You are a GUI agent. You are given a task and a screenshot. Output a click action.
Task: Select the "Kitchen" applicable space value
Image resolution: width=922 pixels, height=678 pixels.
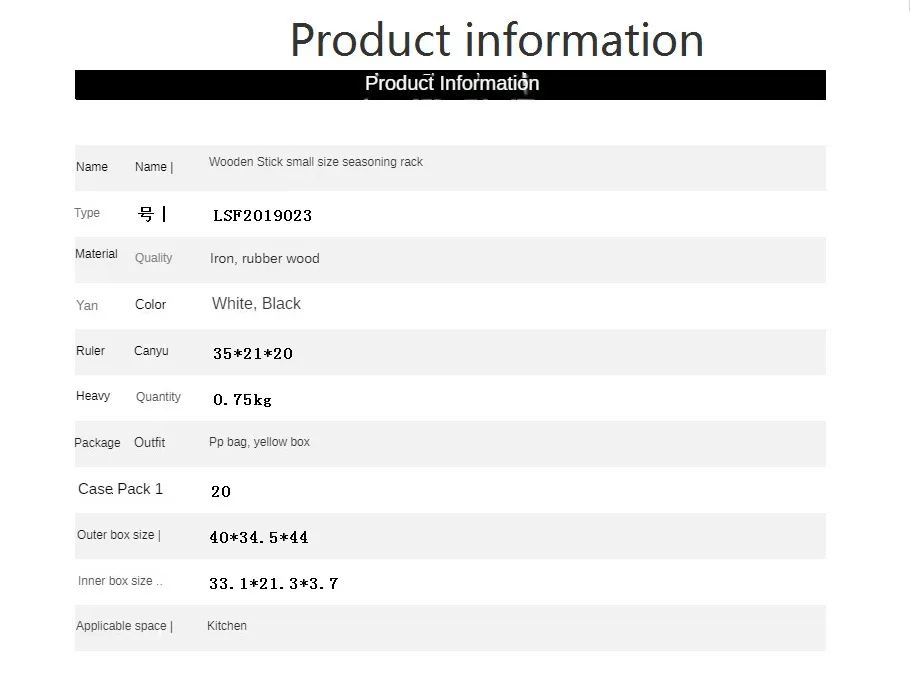227,626
